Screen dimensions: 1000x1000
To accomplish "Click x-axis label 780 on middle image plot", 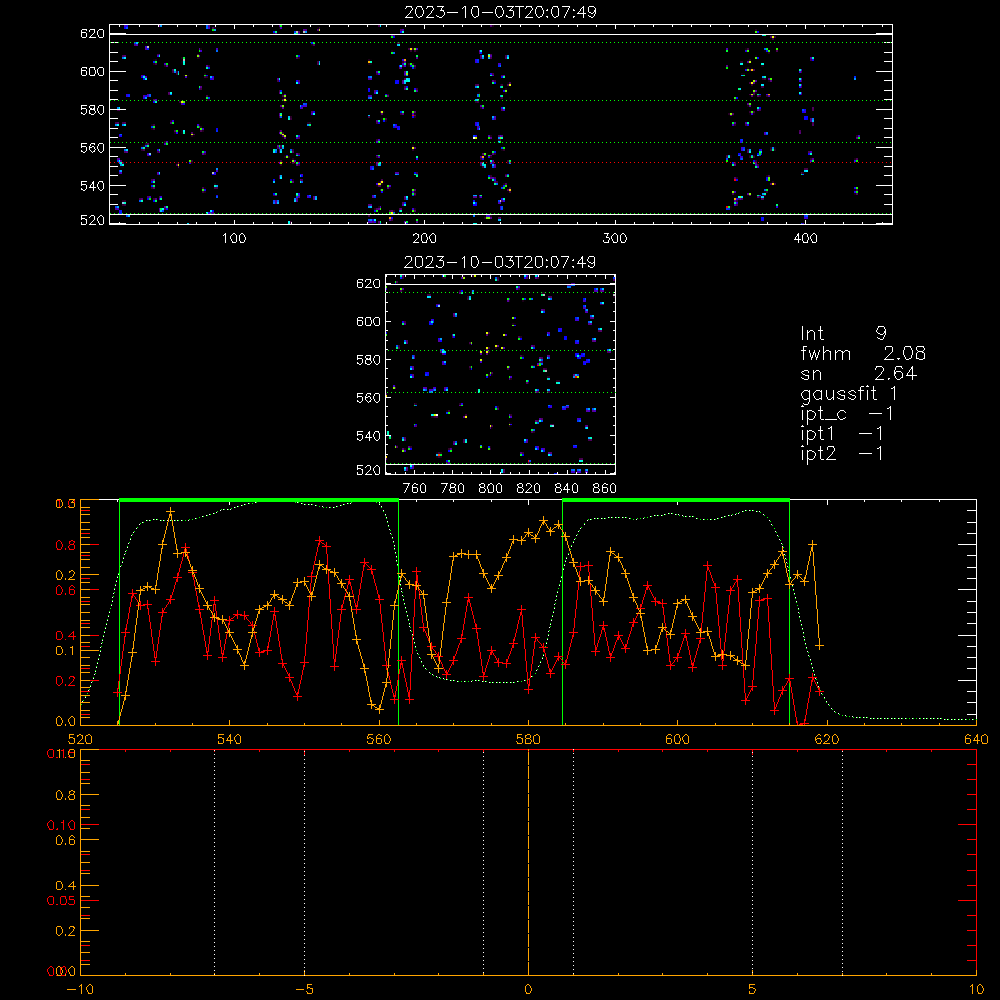I will coord(453,489).
